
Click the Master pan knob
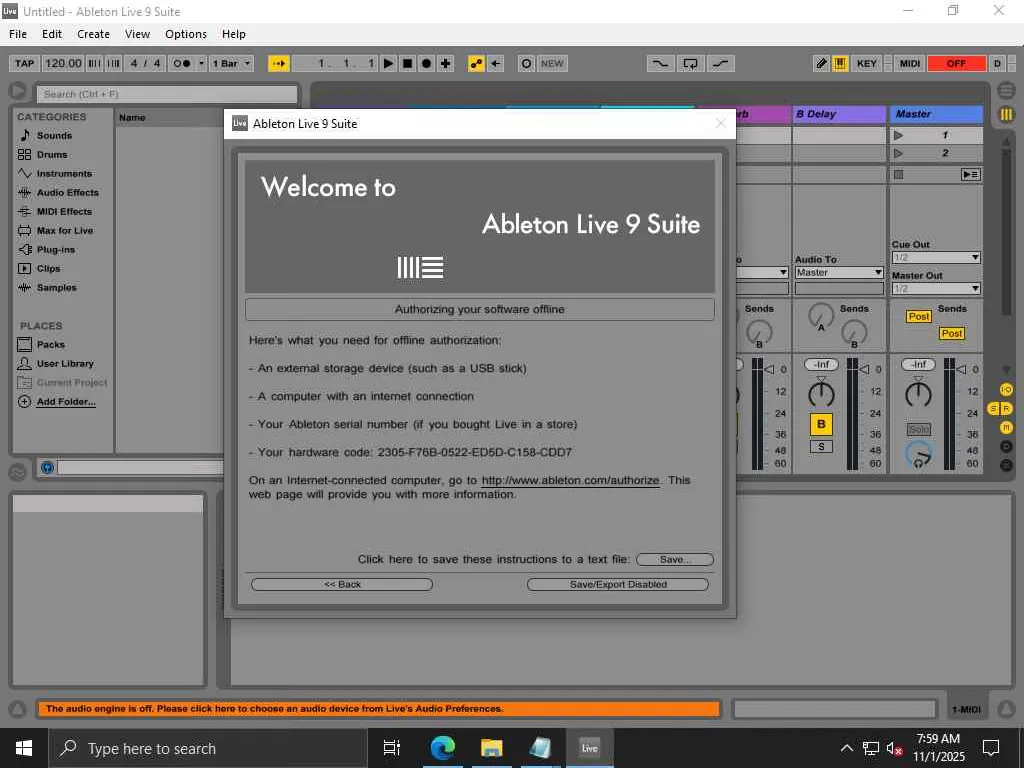pyautogui.click(x=918, y=394)
